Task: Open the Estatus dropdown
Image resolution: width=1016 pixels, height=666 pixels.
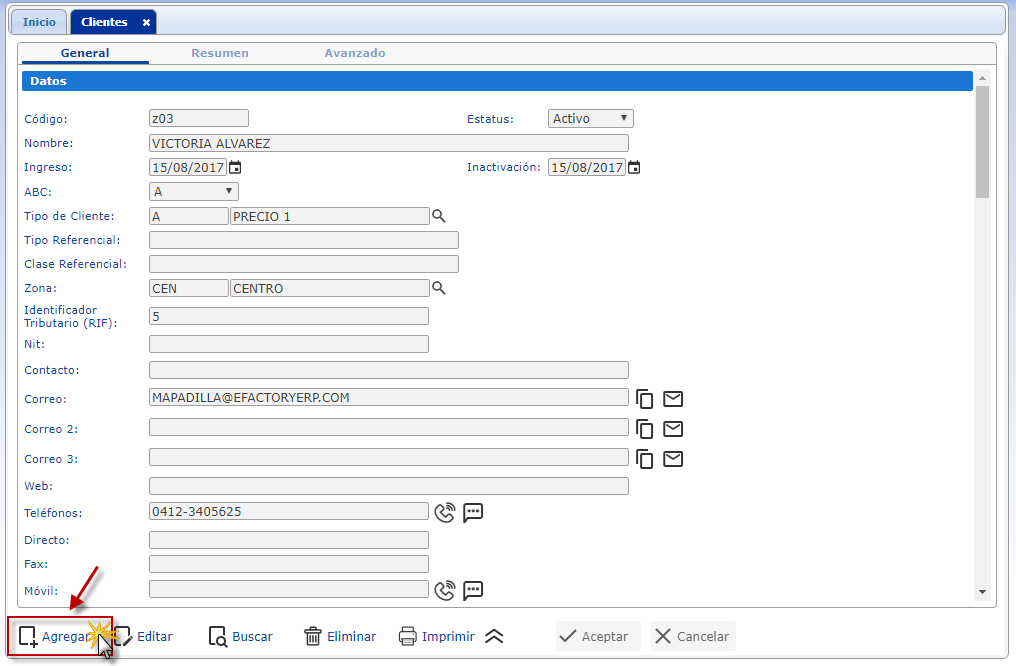Action: (590, 119)
